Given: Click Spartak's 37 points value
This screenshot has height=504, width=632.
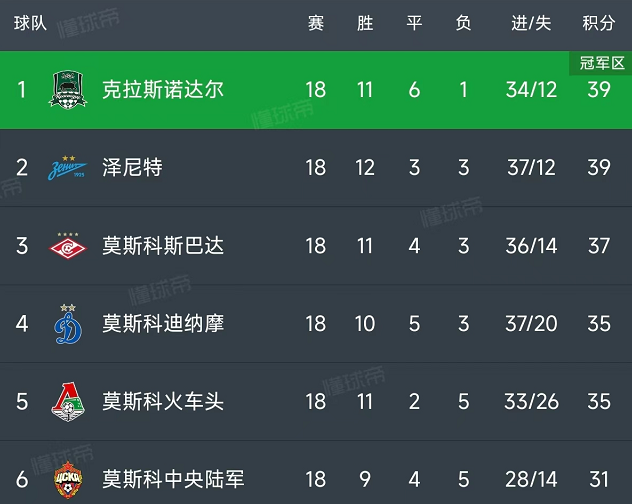Looking at the screenshot, I should pos(598,246).
